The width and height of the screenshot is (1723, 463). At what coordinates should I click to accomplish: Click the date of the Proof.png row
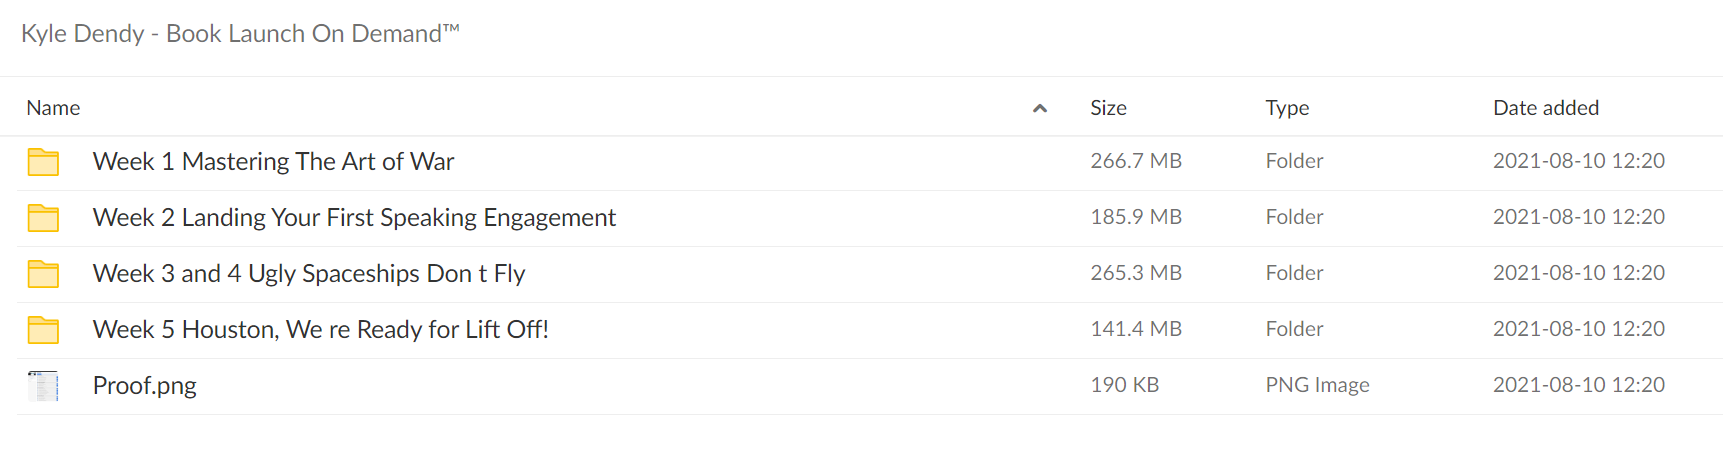point(1579,385)
